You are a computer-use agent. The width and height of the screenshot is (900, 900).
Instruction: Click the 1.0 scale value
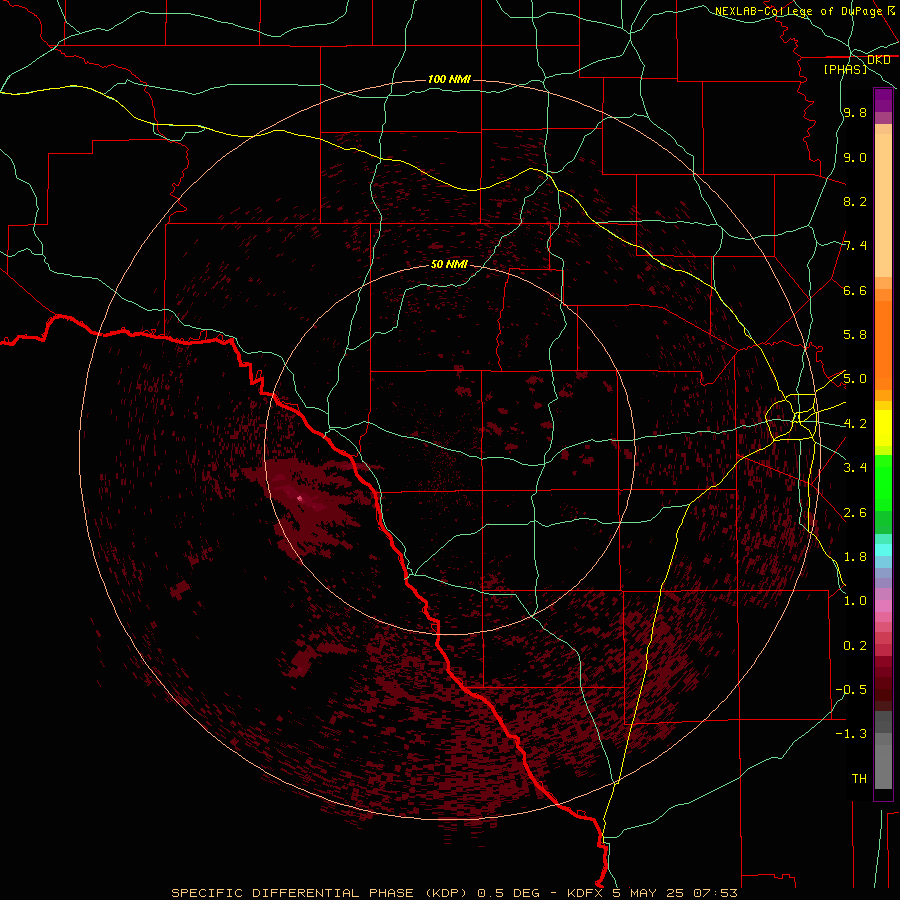pyautogui.click(x=855, y=600)
